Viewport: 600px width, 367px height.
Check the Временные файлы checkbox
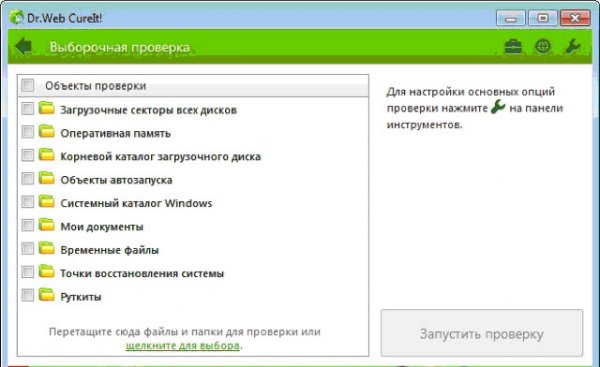(28, 249)
